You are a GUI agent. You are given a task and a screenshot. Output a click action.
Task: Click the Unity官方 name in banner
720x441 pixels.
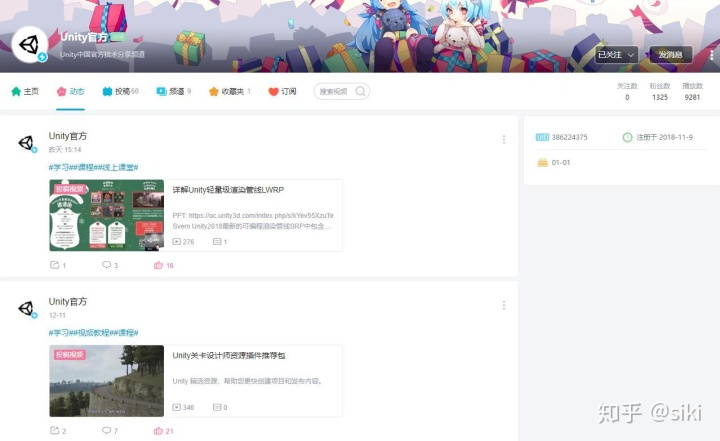[84, 37]
